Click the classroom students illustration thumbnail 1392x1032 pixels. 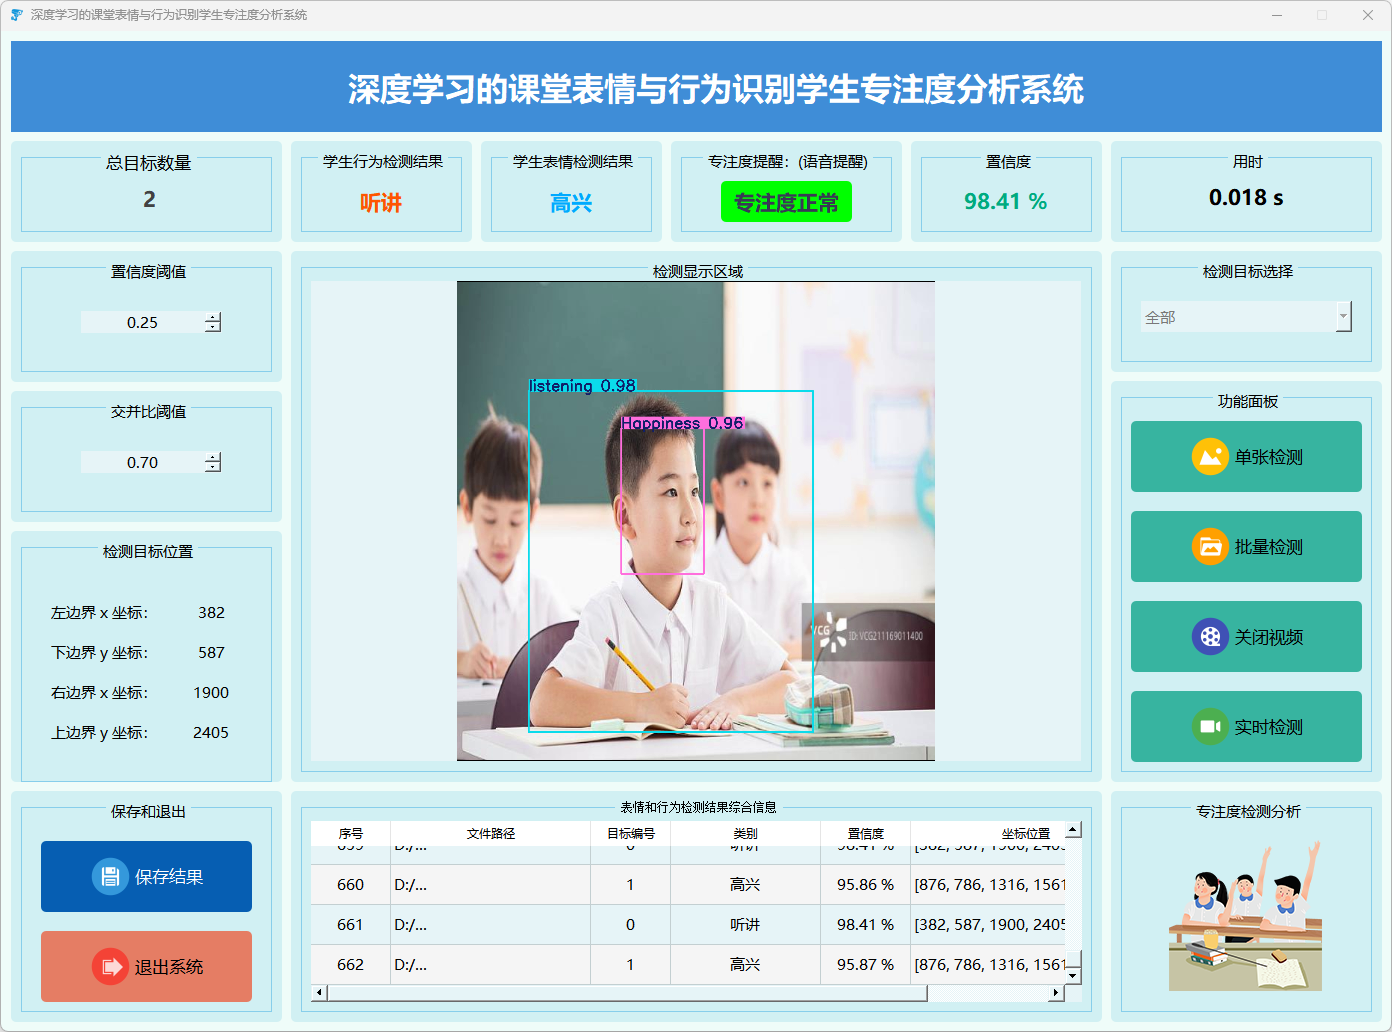click(1245, 917)
